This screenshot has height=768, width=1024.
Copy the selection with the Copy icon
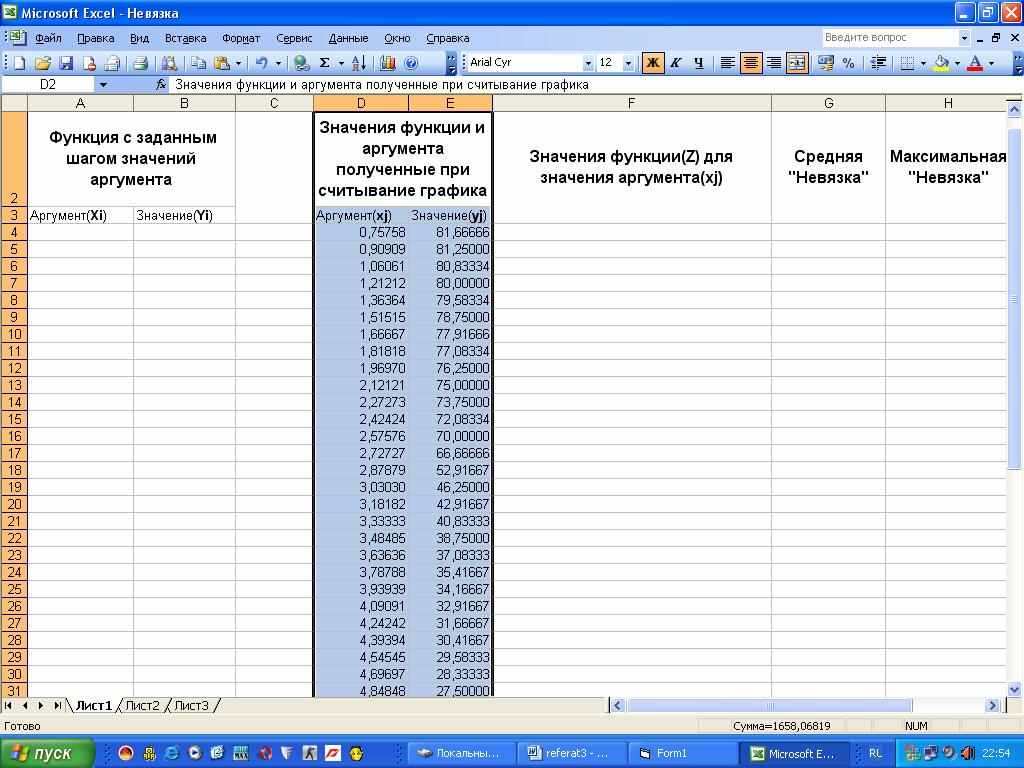pos(199,63)
